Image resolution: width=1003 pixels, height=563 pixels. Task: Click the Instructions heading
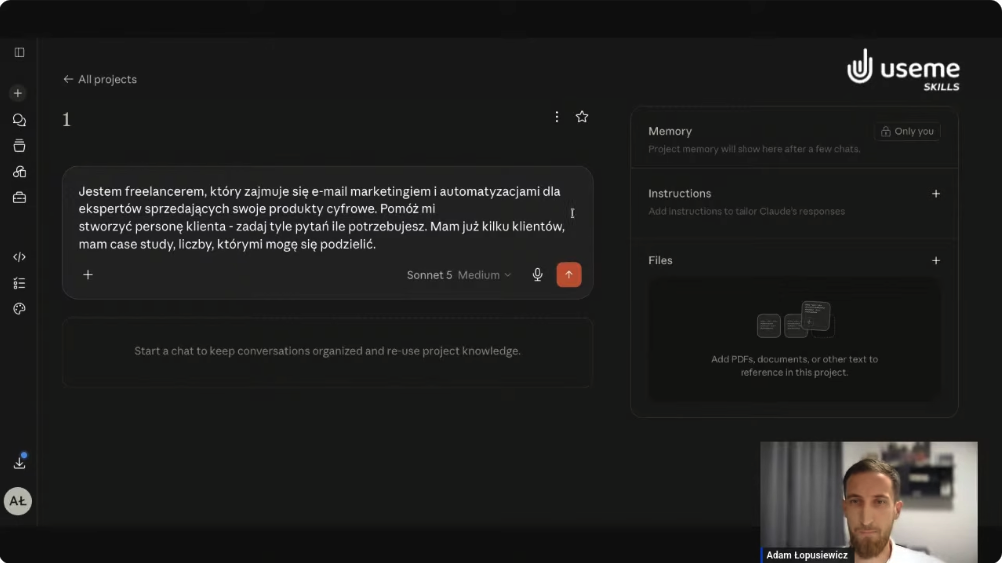[x=679, y=193]
